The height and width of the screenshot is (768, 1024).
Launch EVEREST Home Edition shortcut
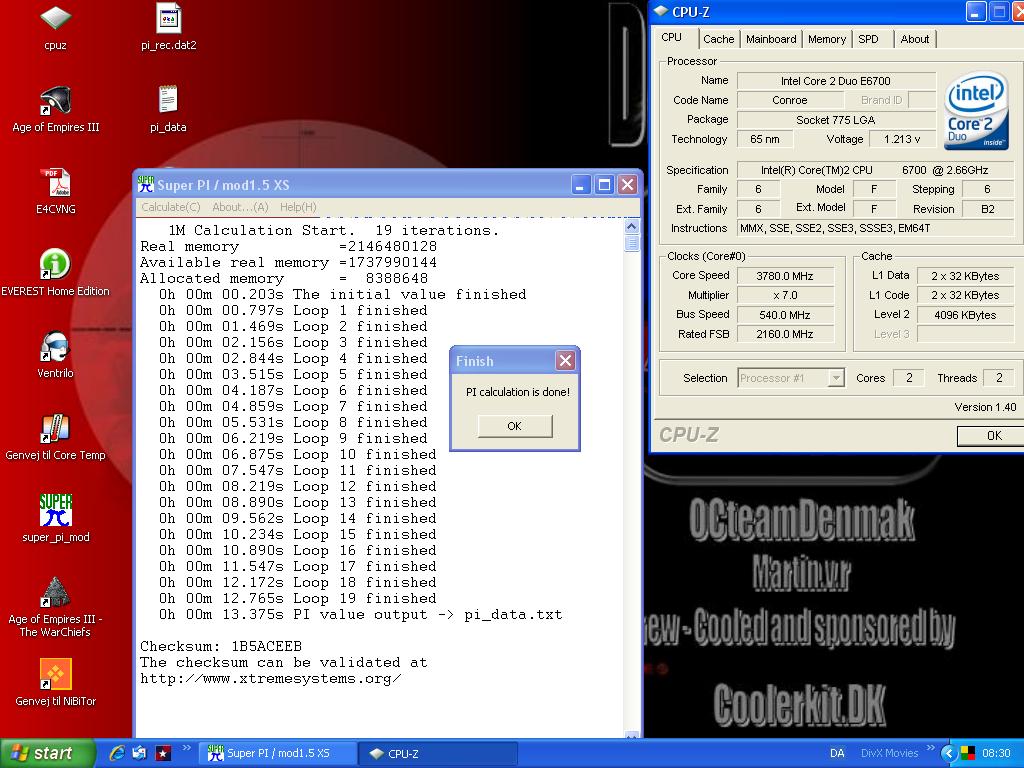click(56, 273)
